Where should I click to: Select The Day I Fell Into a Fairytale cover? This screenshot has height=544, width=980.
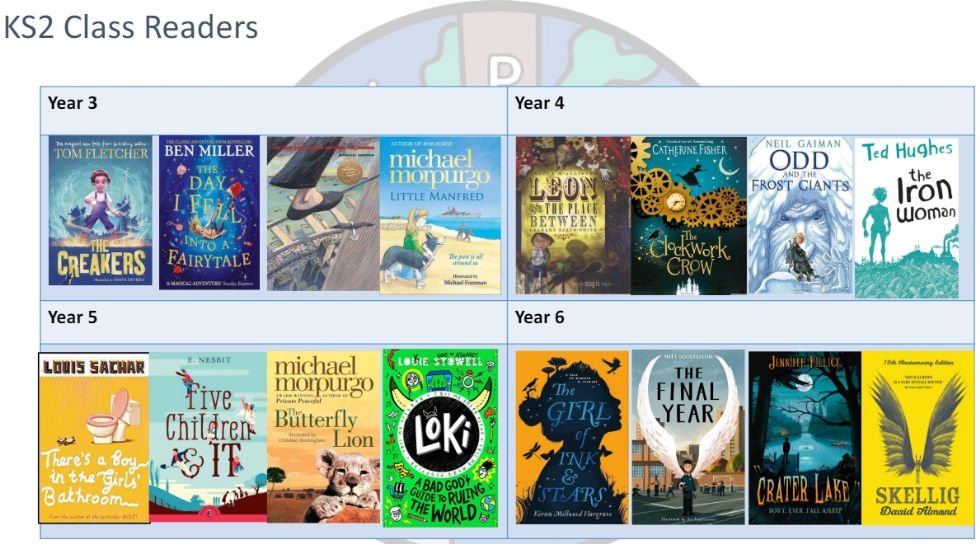coord(209,213)
